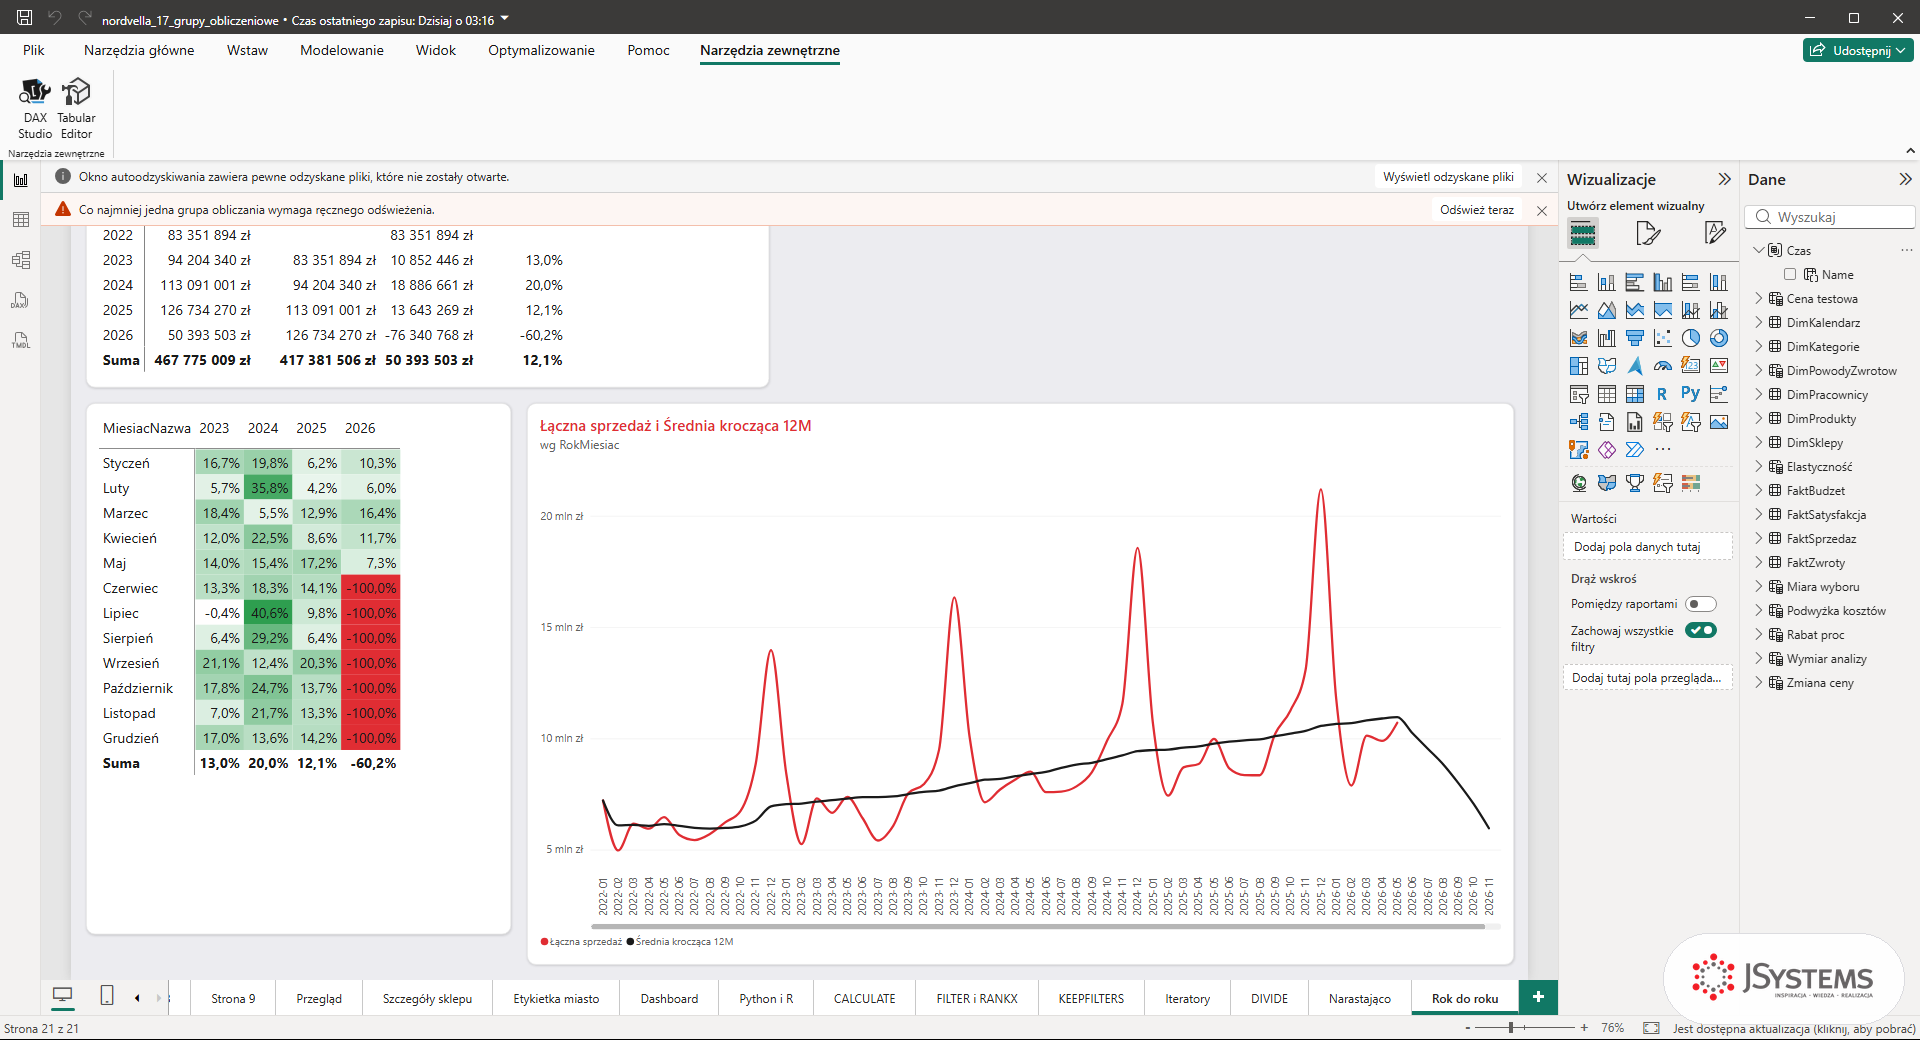Collapse the Dane pane
Image resolution: width=1920 pixels, height=1040 pixels.
[x=1905, y=179]
